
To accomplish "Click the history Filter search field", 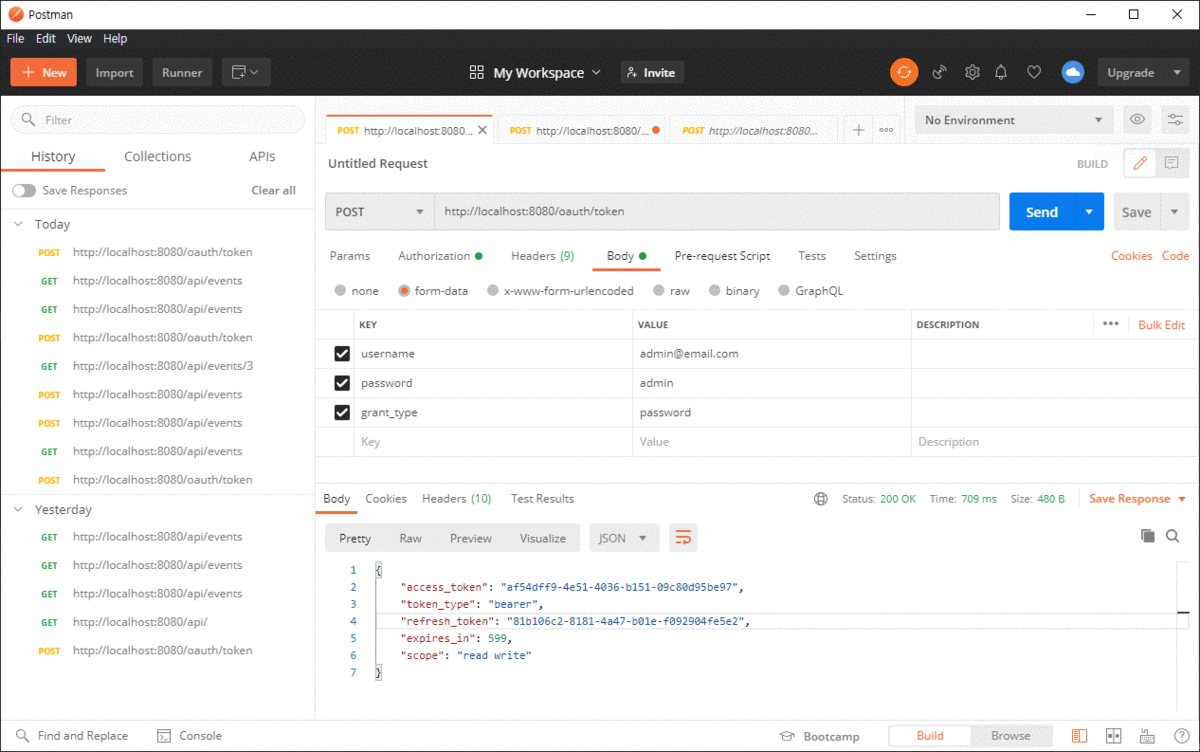I will point(158,120).
